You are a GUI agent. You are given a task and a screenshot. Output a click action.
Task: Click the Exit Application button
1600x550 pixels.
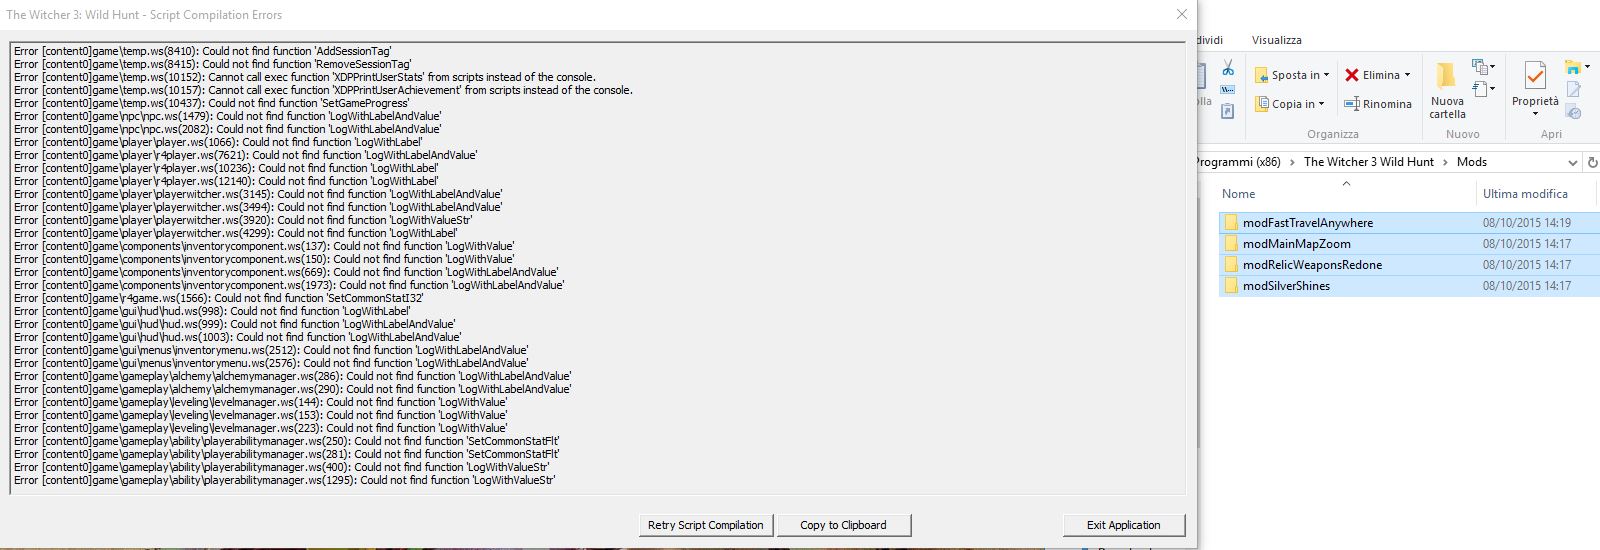pyautogui.click(x=1123, y=525)
